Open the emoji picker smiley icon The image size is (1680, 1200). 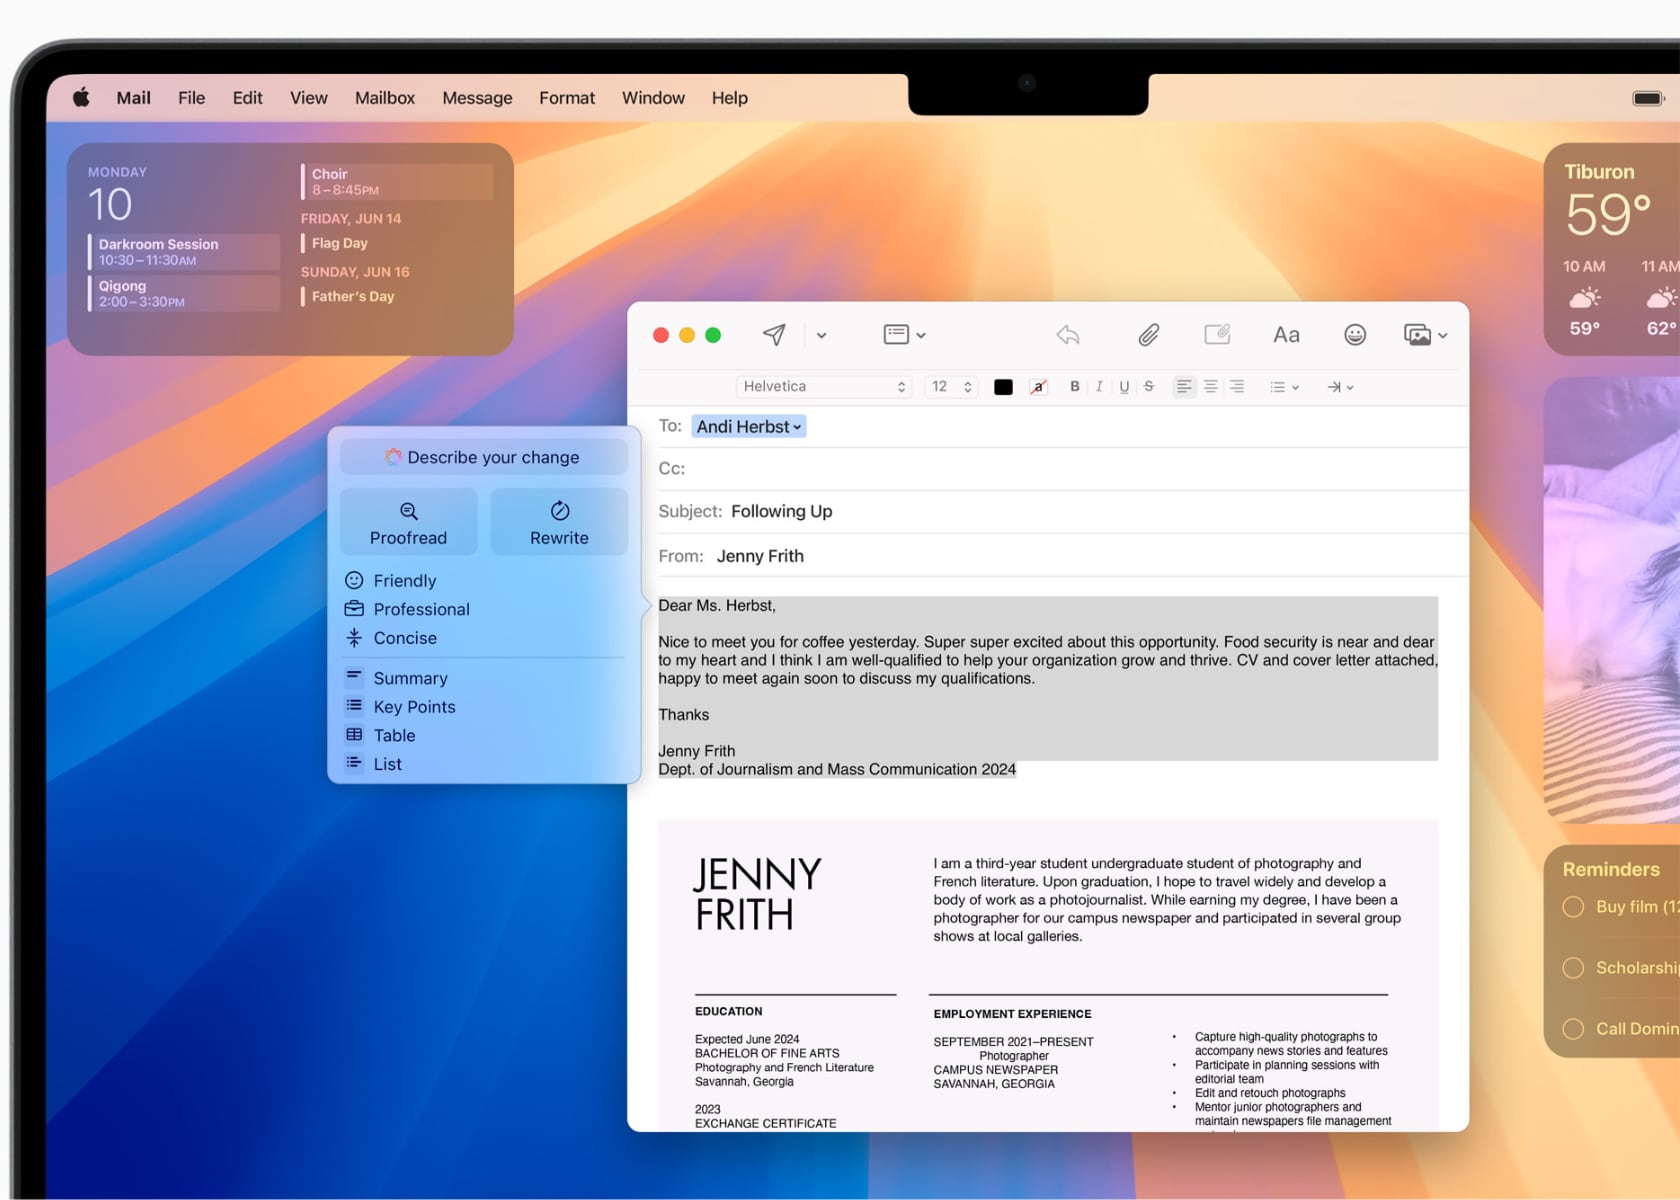tap(1354, 335)
